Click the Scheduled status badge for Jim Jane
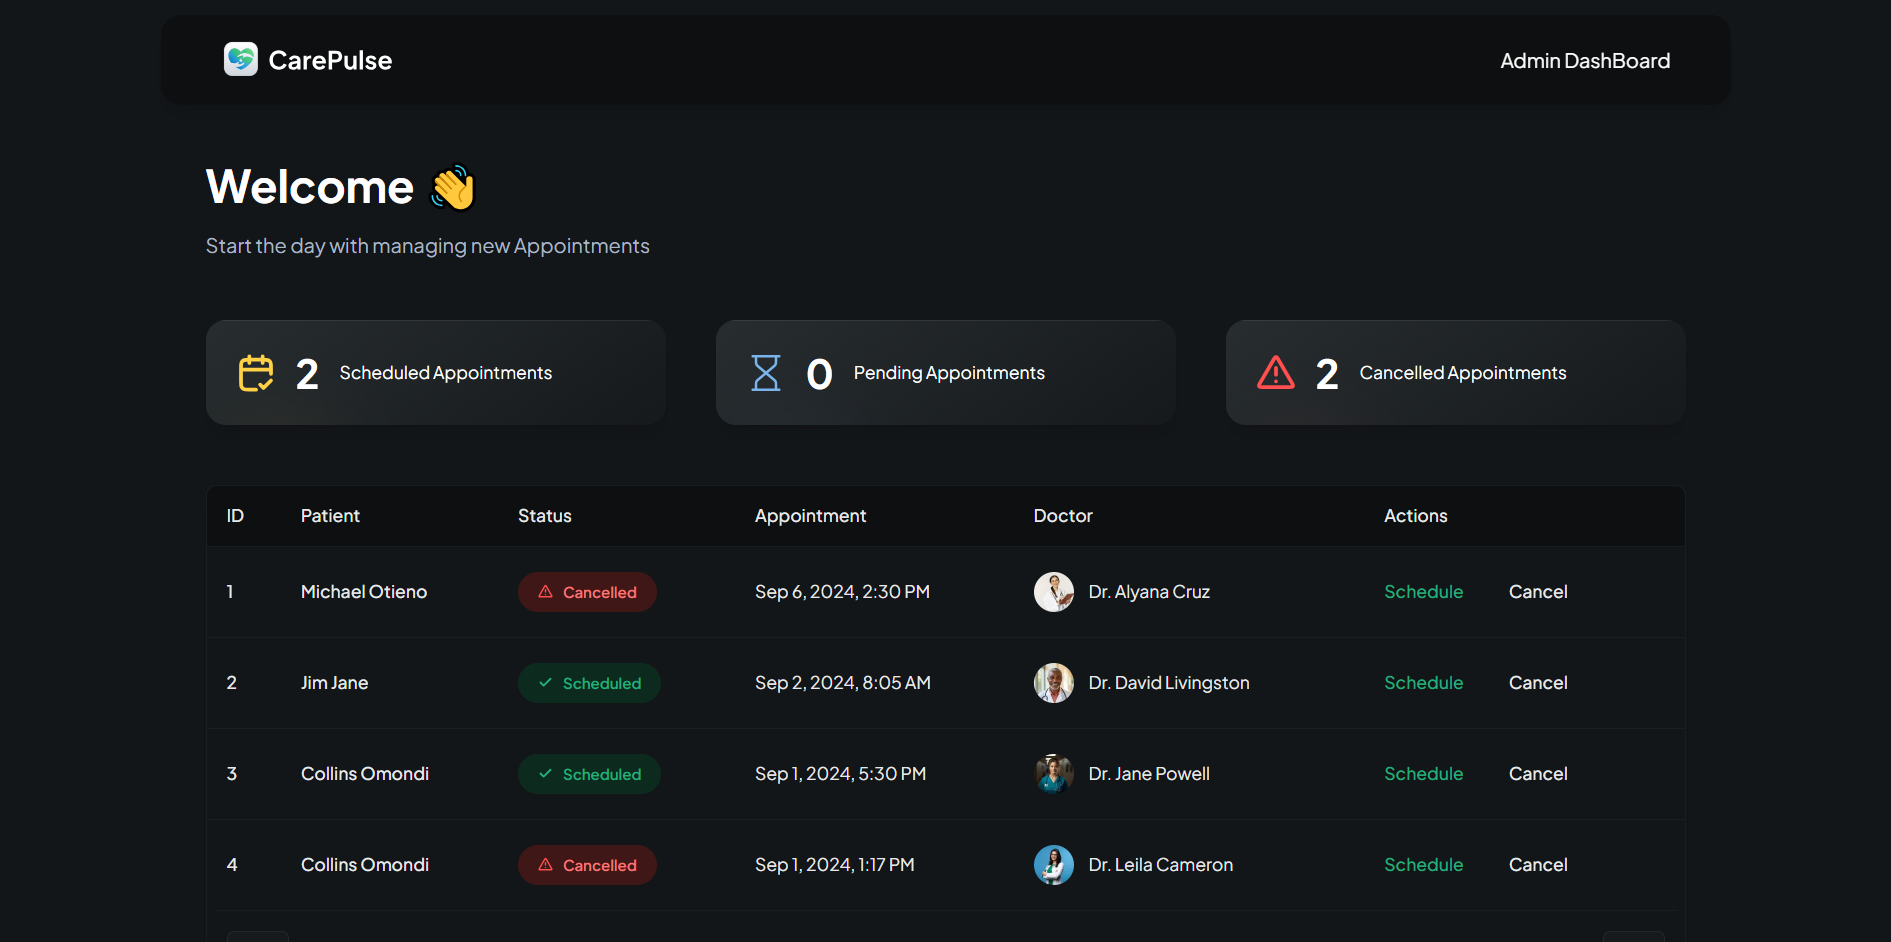Image resolution: width=1891 pixels, height=942 pixels. tap(589, 683)
